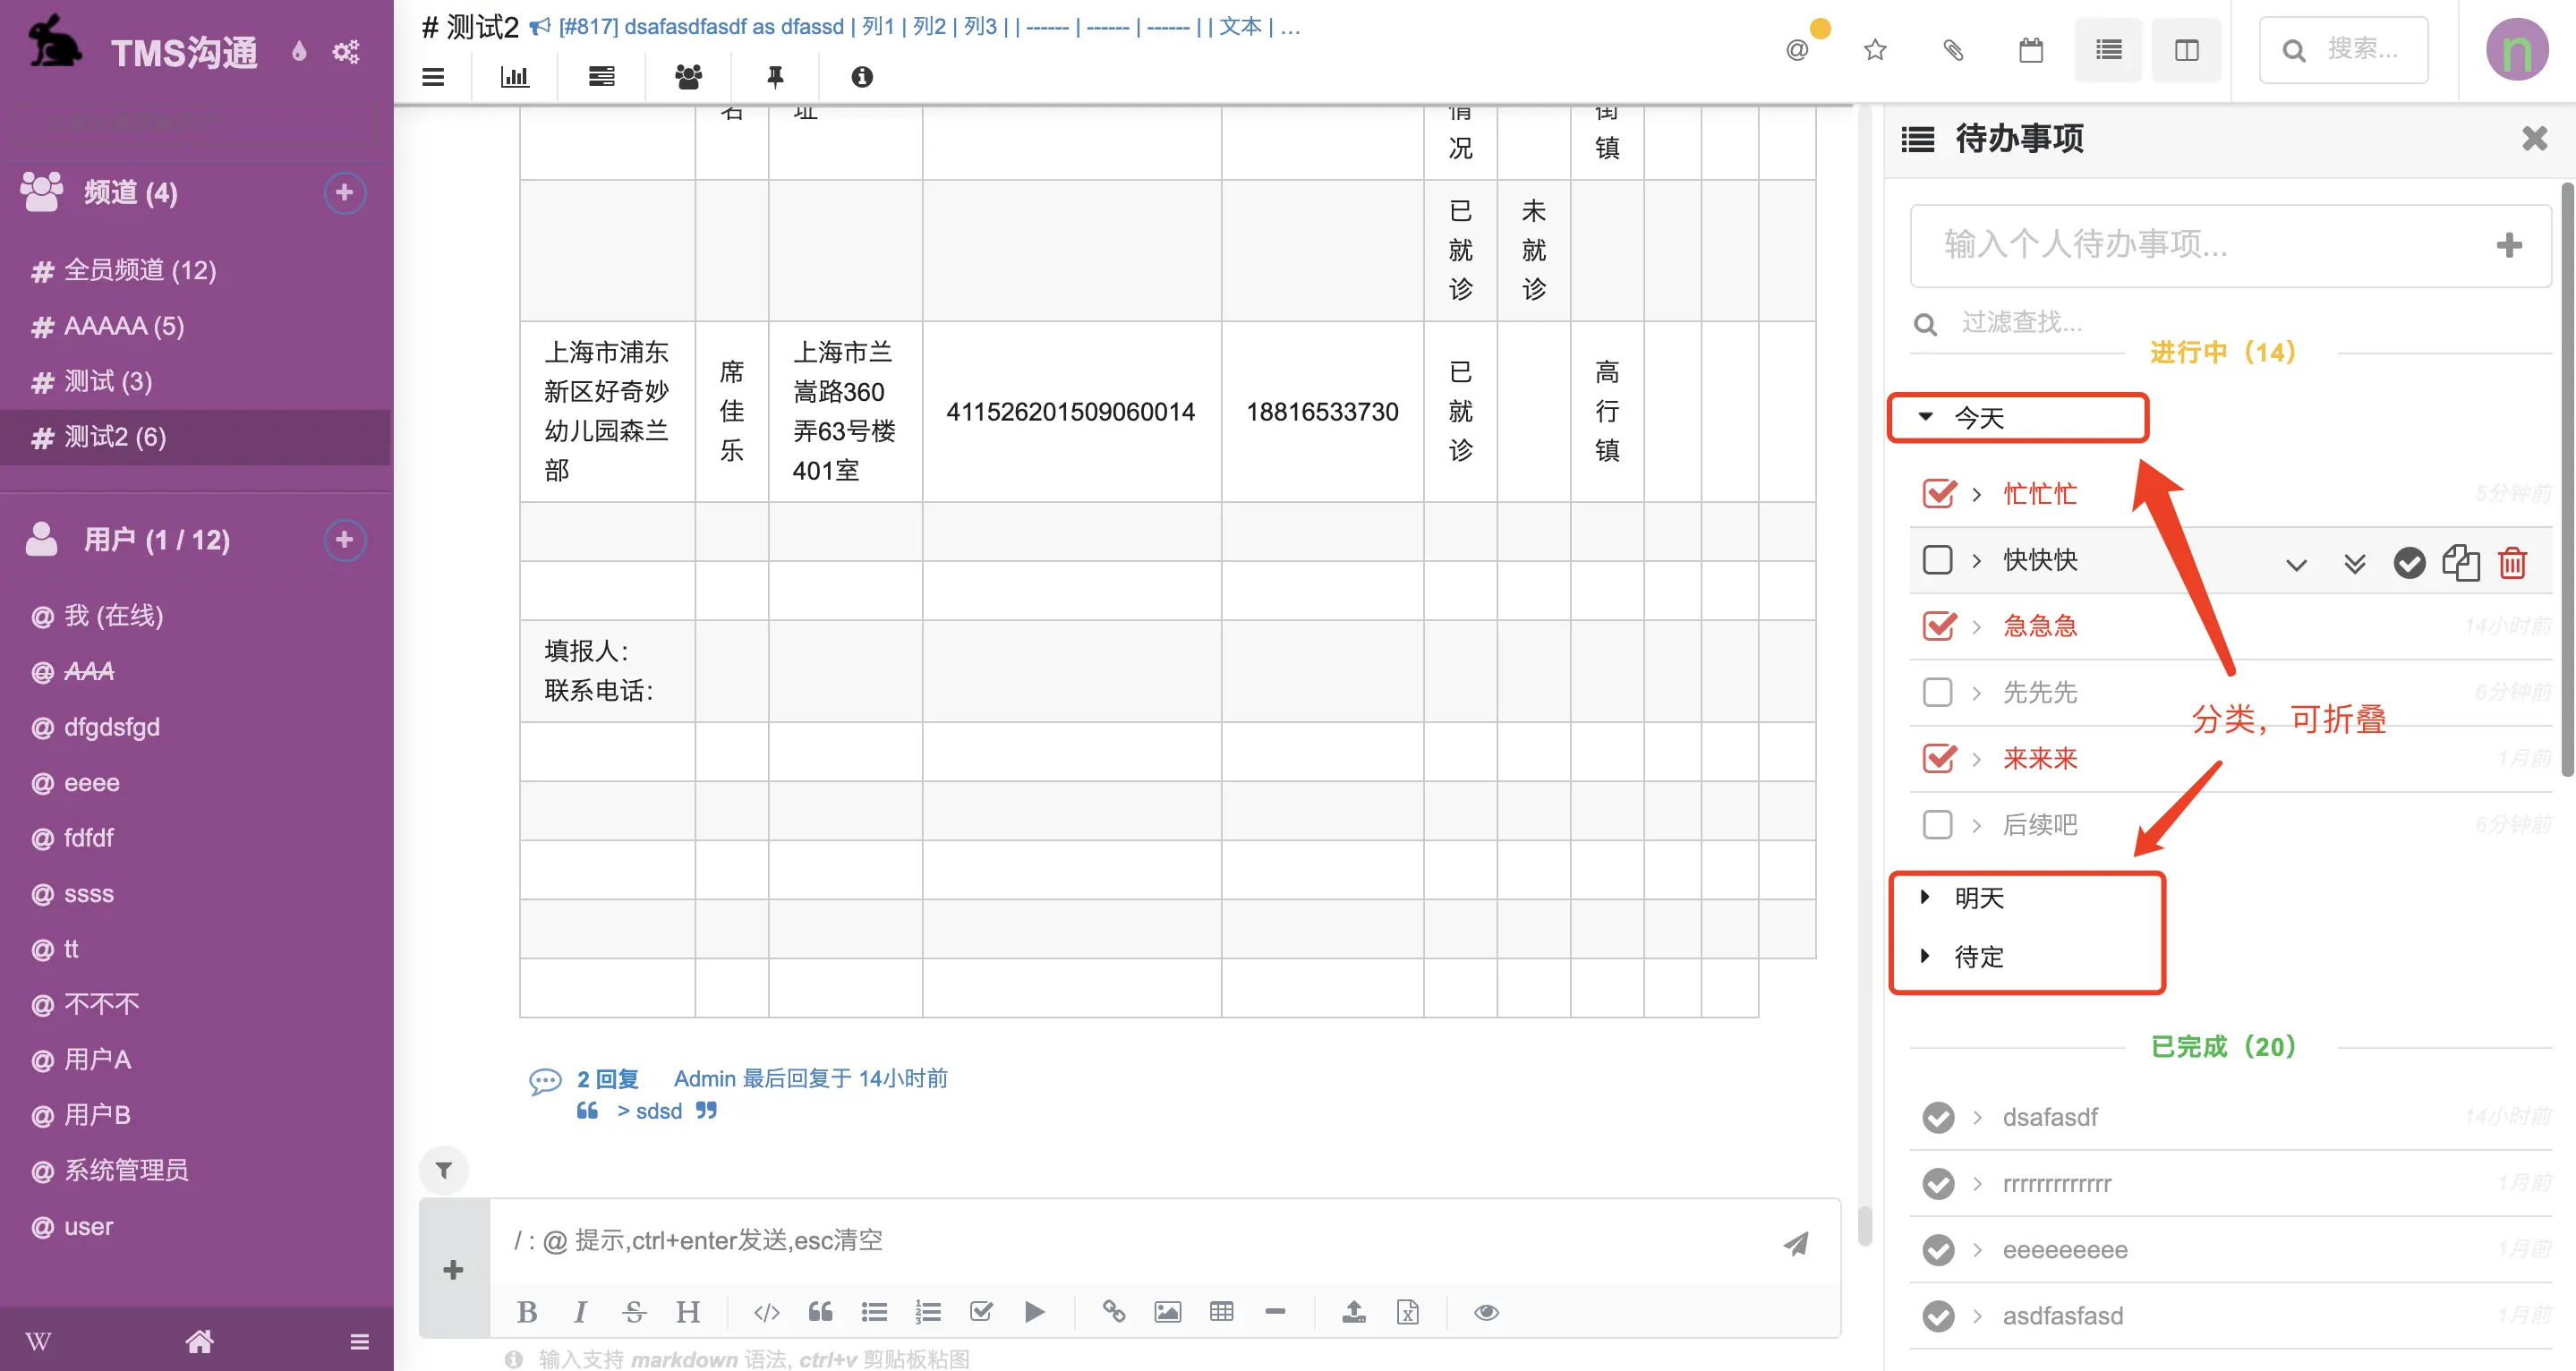Expand the 待定 category
This screenshot has width=2576, height=1371.
1925,956
